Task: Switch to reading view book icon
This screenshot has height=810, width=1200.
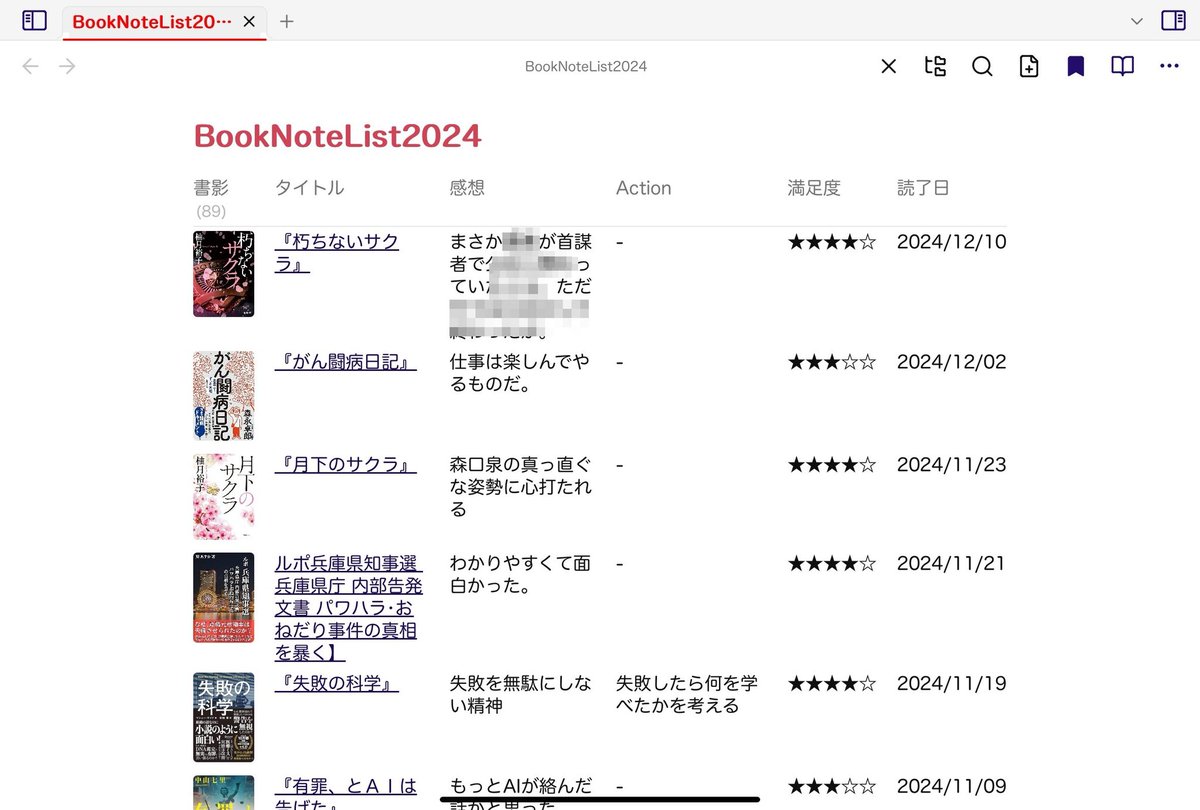Action: pyautogui.click(x=1122, y=66)
